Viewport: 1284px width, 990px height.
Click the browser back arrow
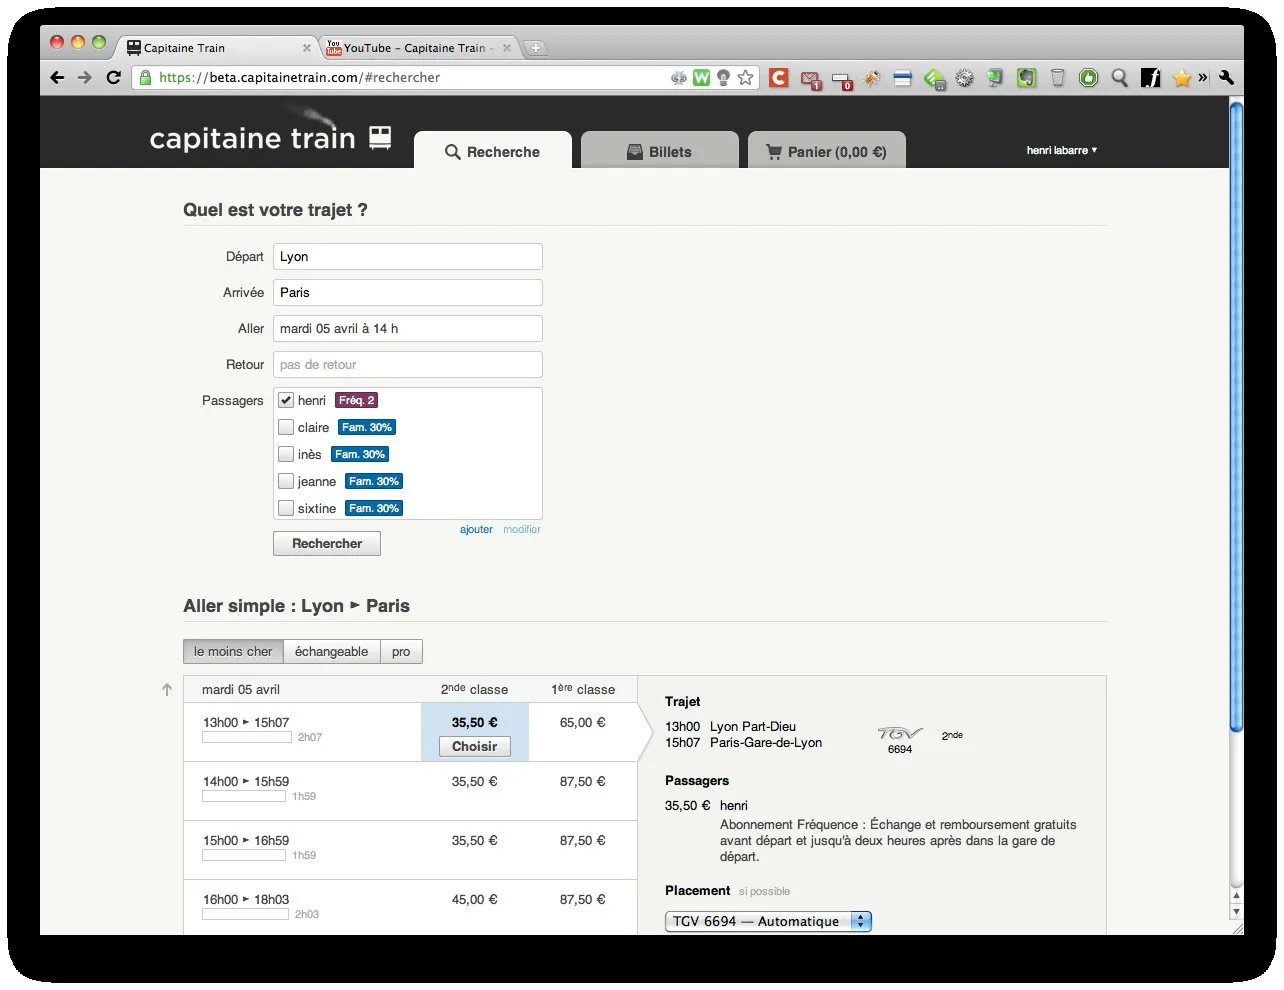57,77
